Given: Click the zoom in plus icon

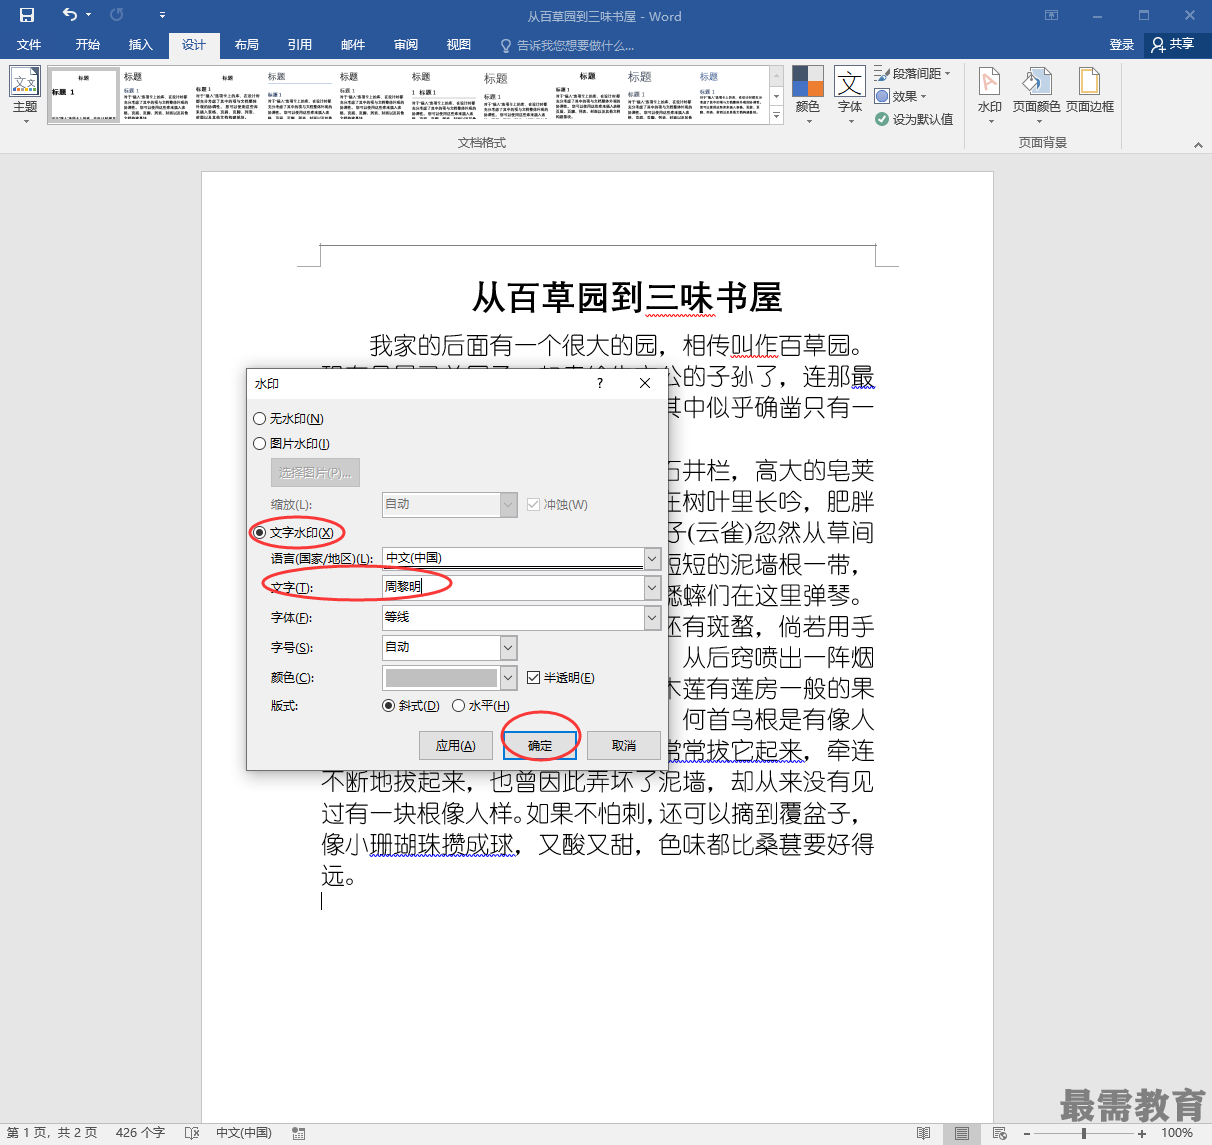Looking at the screenshot, I should tap(1142, 1134).
